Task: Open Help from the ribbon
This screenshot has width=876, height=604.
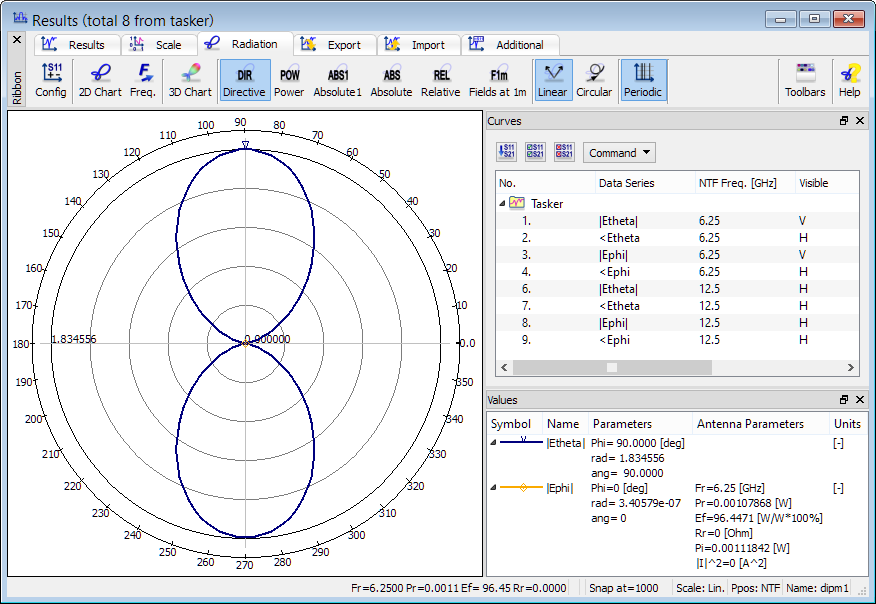Action: (849, 80)
